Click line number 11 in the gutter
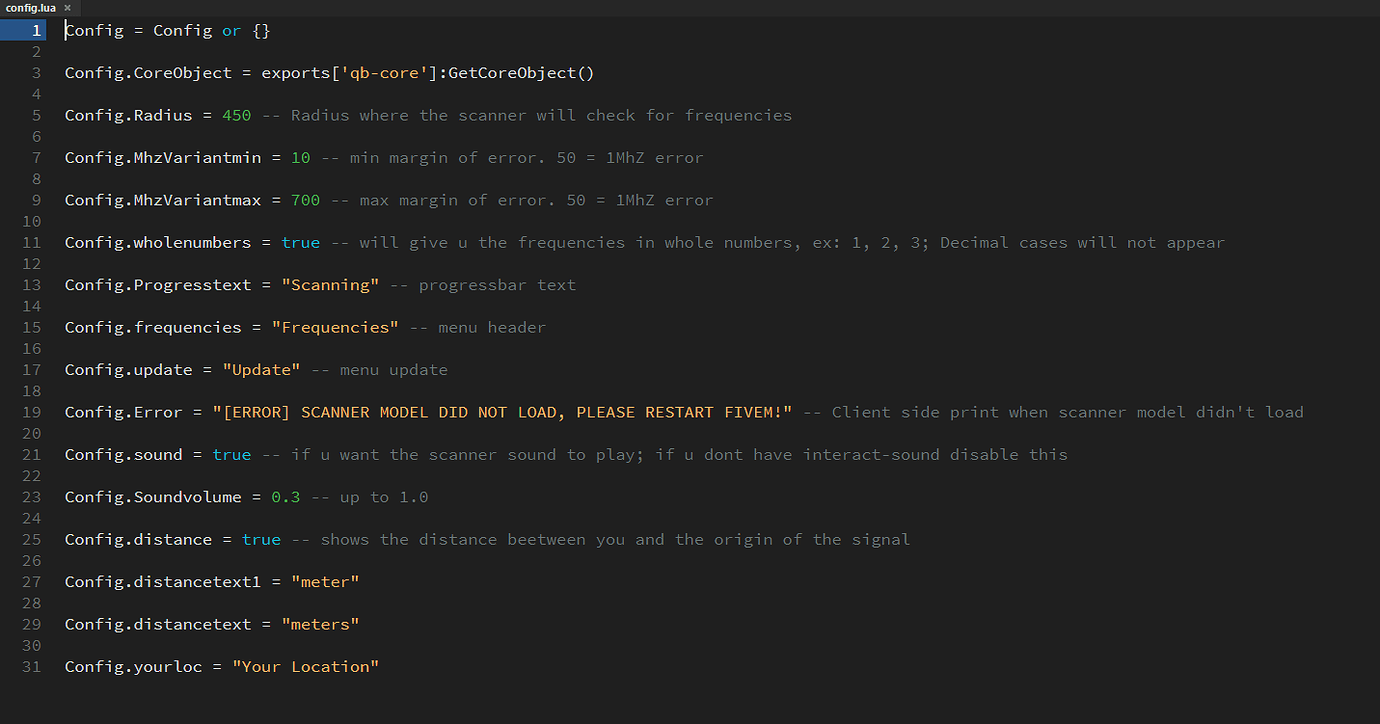This screenshot has height=724, width=1380. (31, 242)
